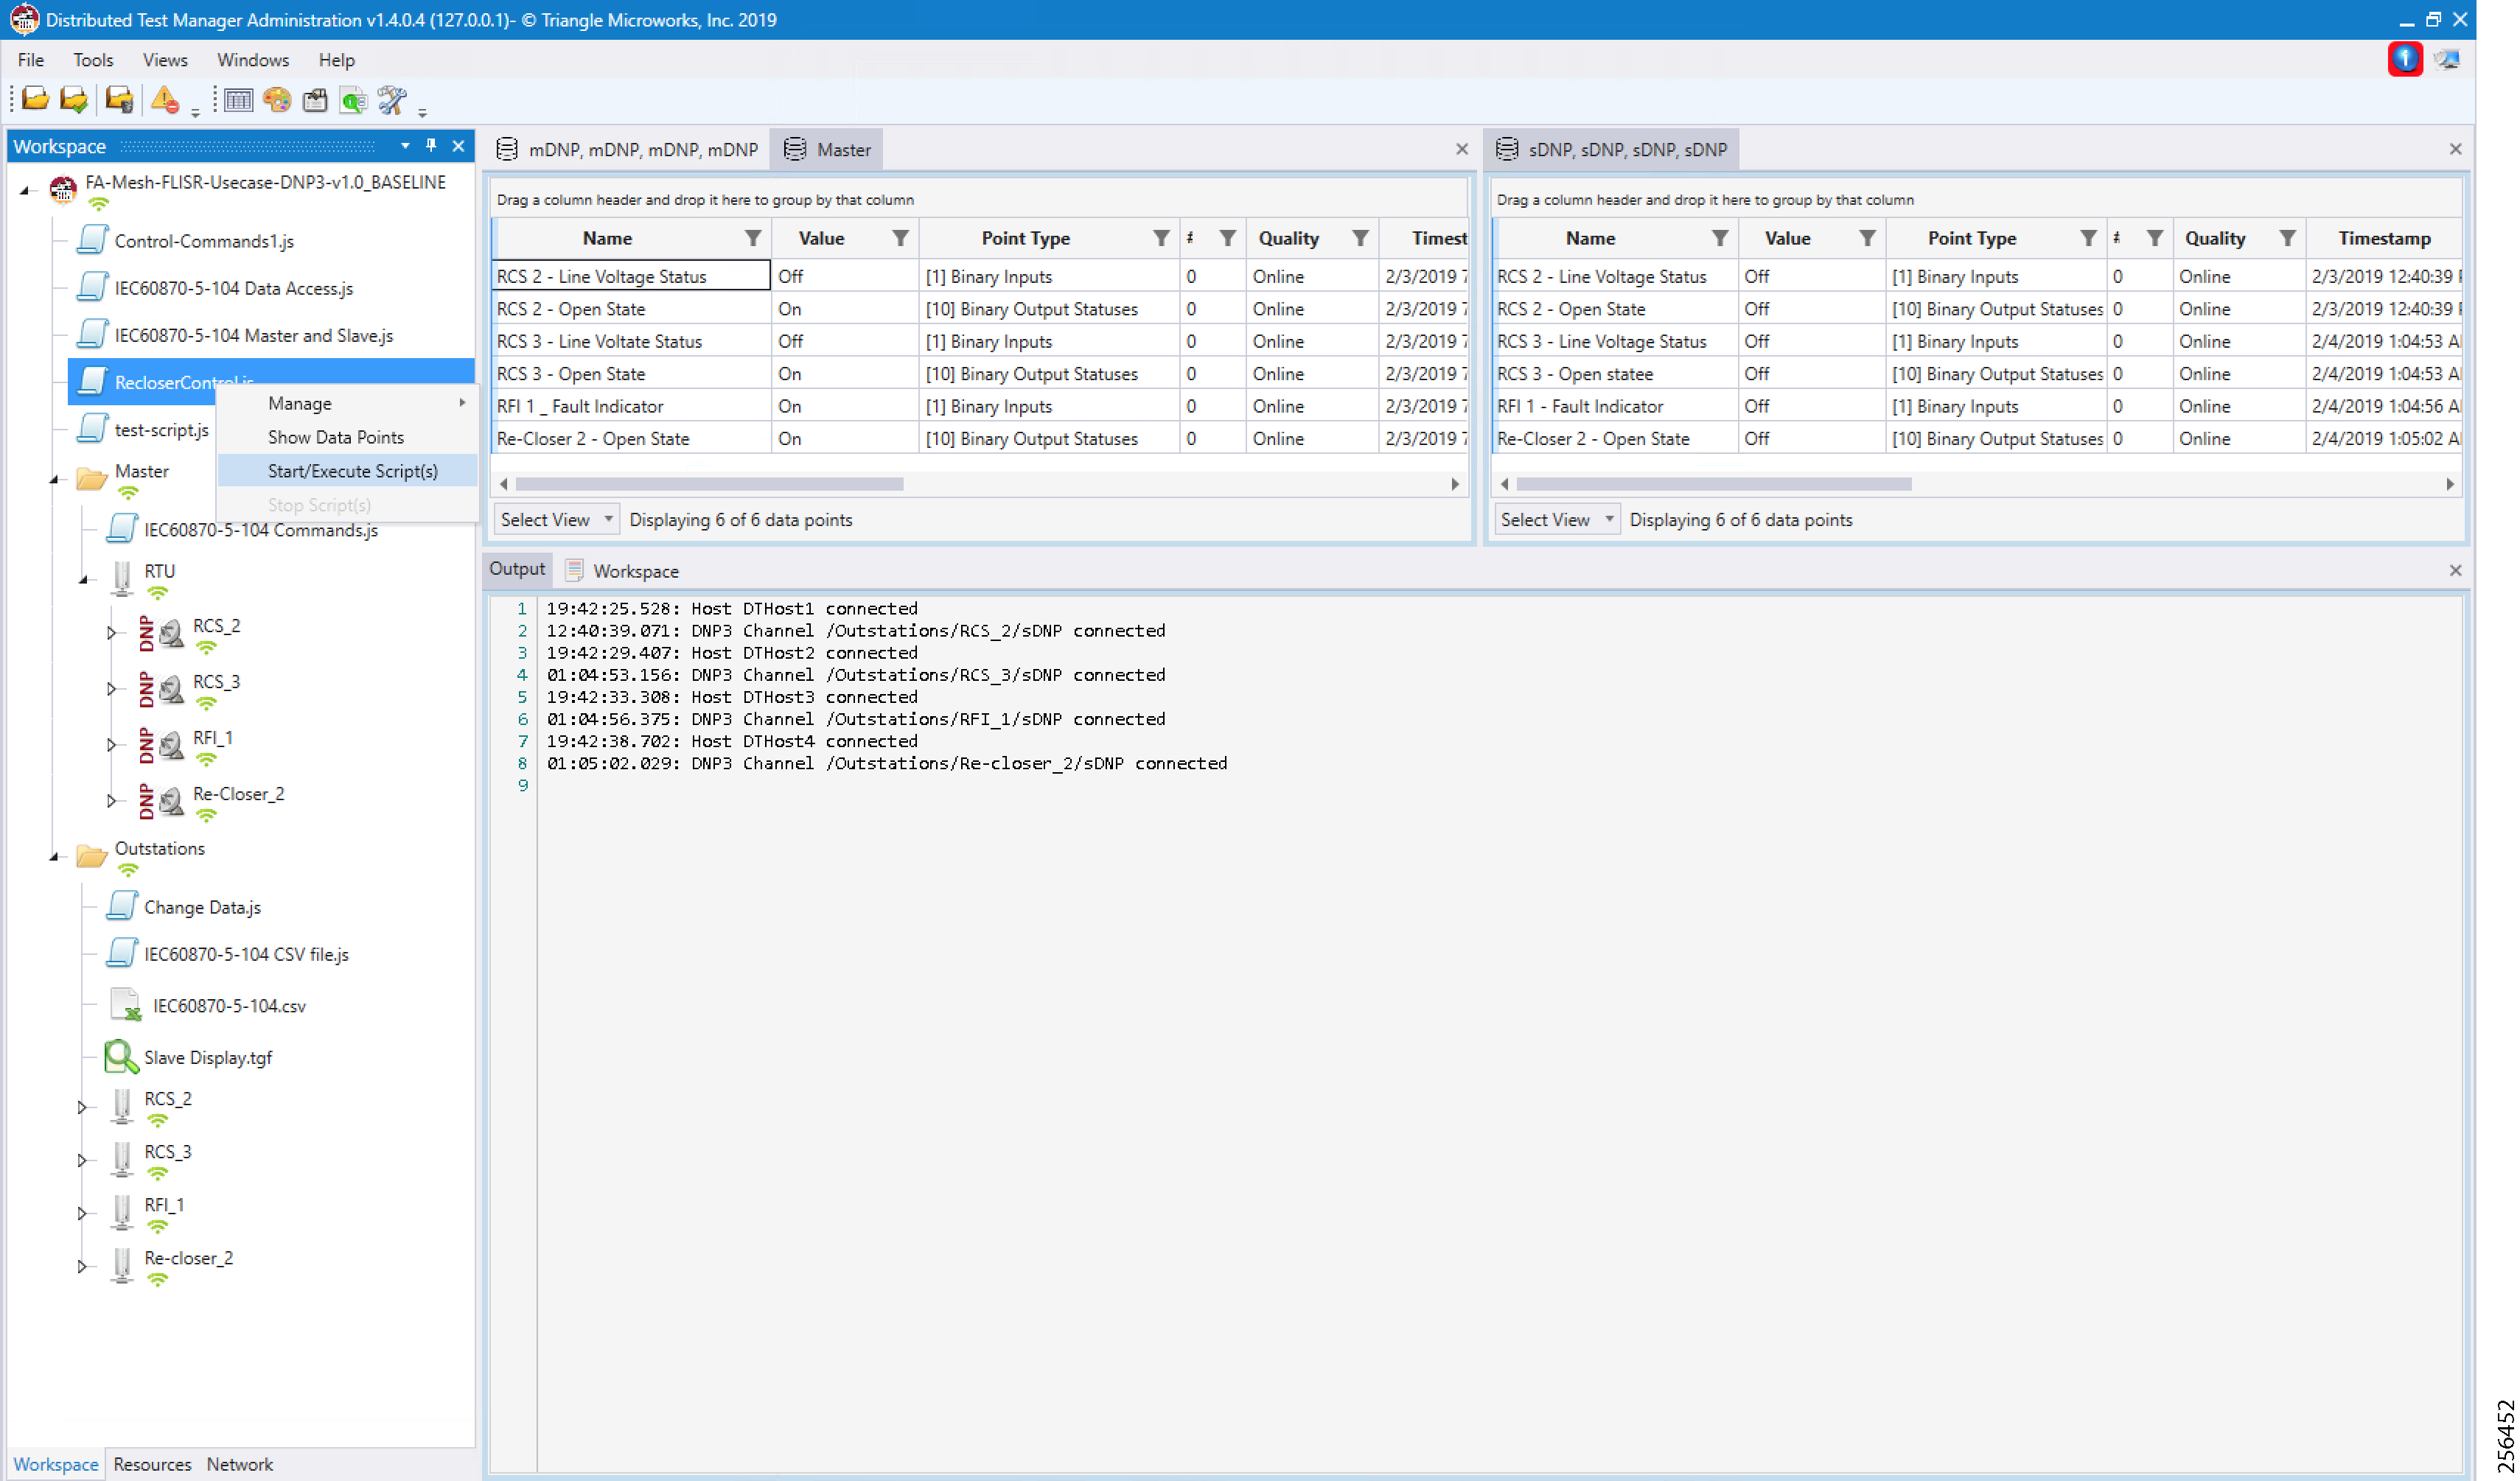Click the open workspace folder toolbar icon

(x=35, y=99)
